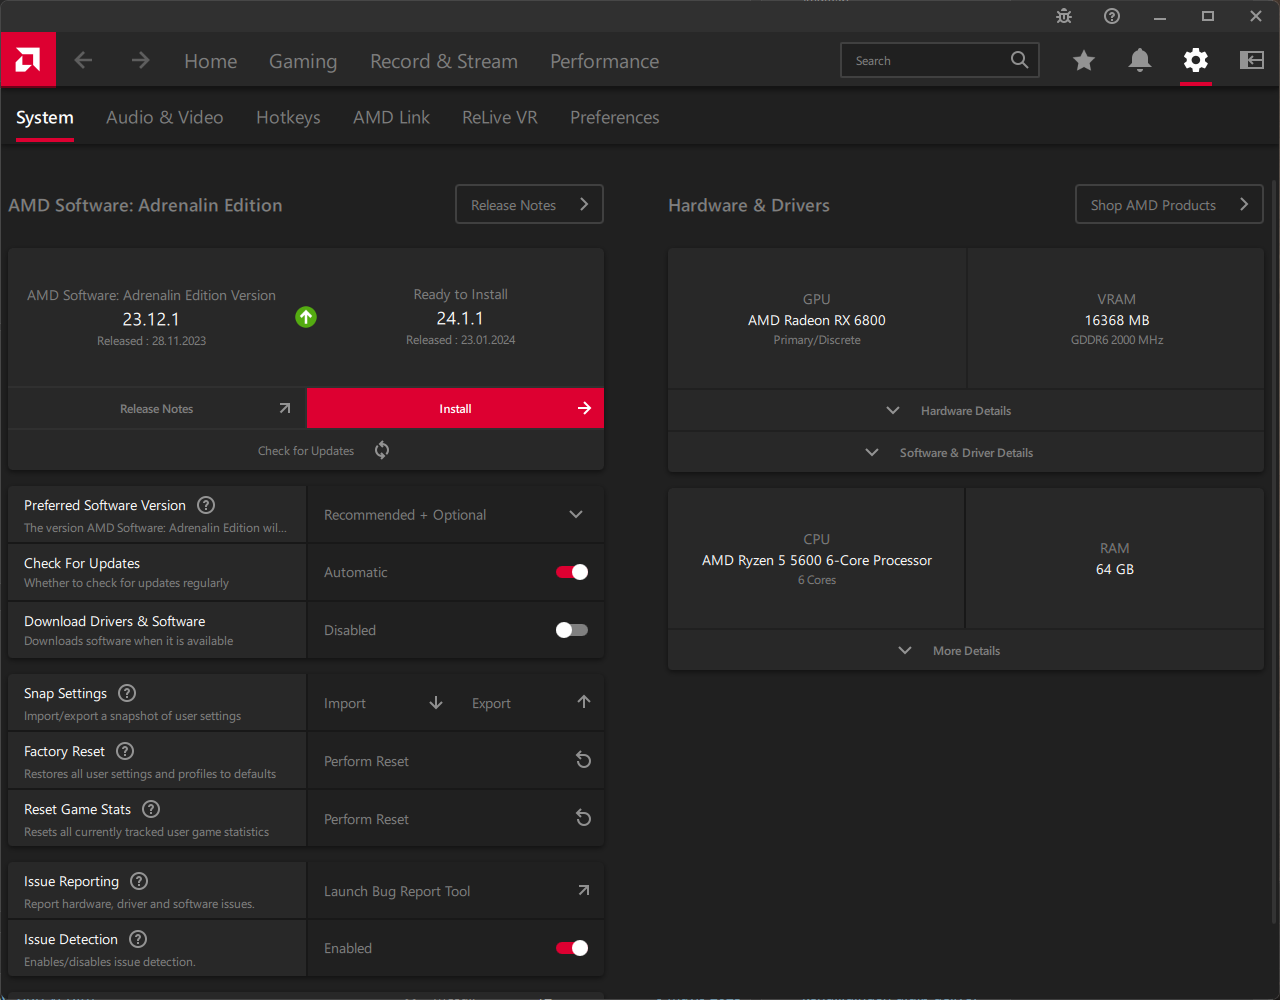This screenshot has width=1280, height=1000.
Task: Enable Download Drivers & Software switch
Action: point(572,630)
